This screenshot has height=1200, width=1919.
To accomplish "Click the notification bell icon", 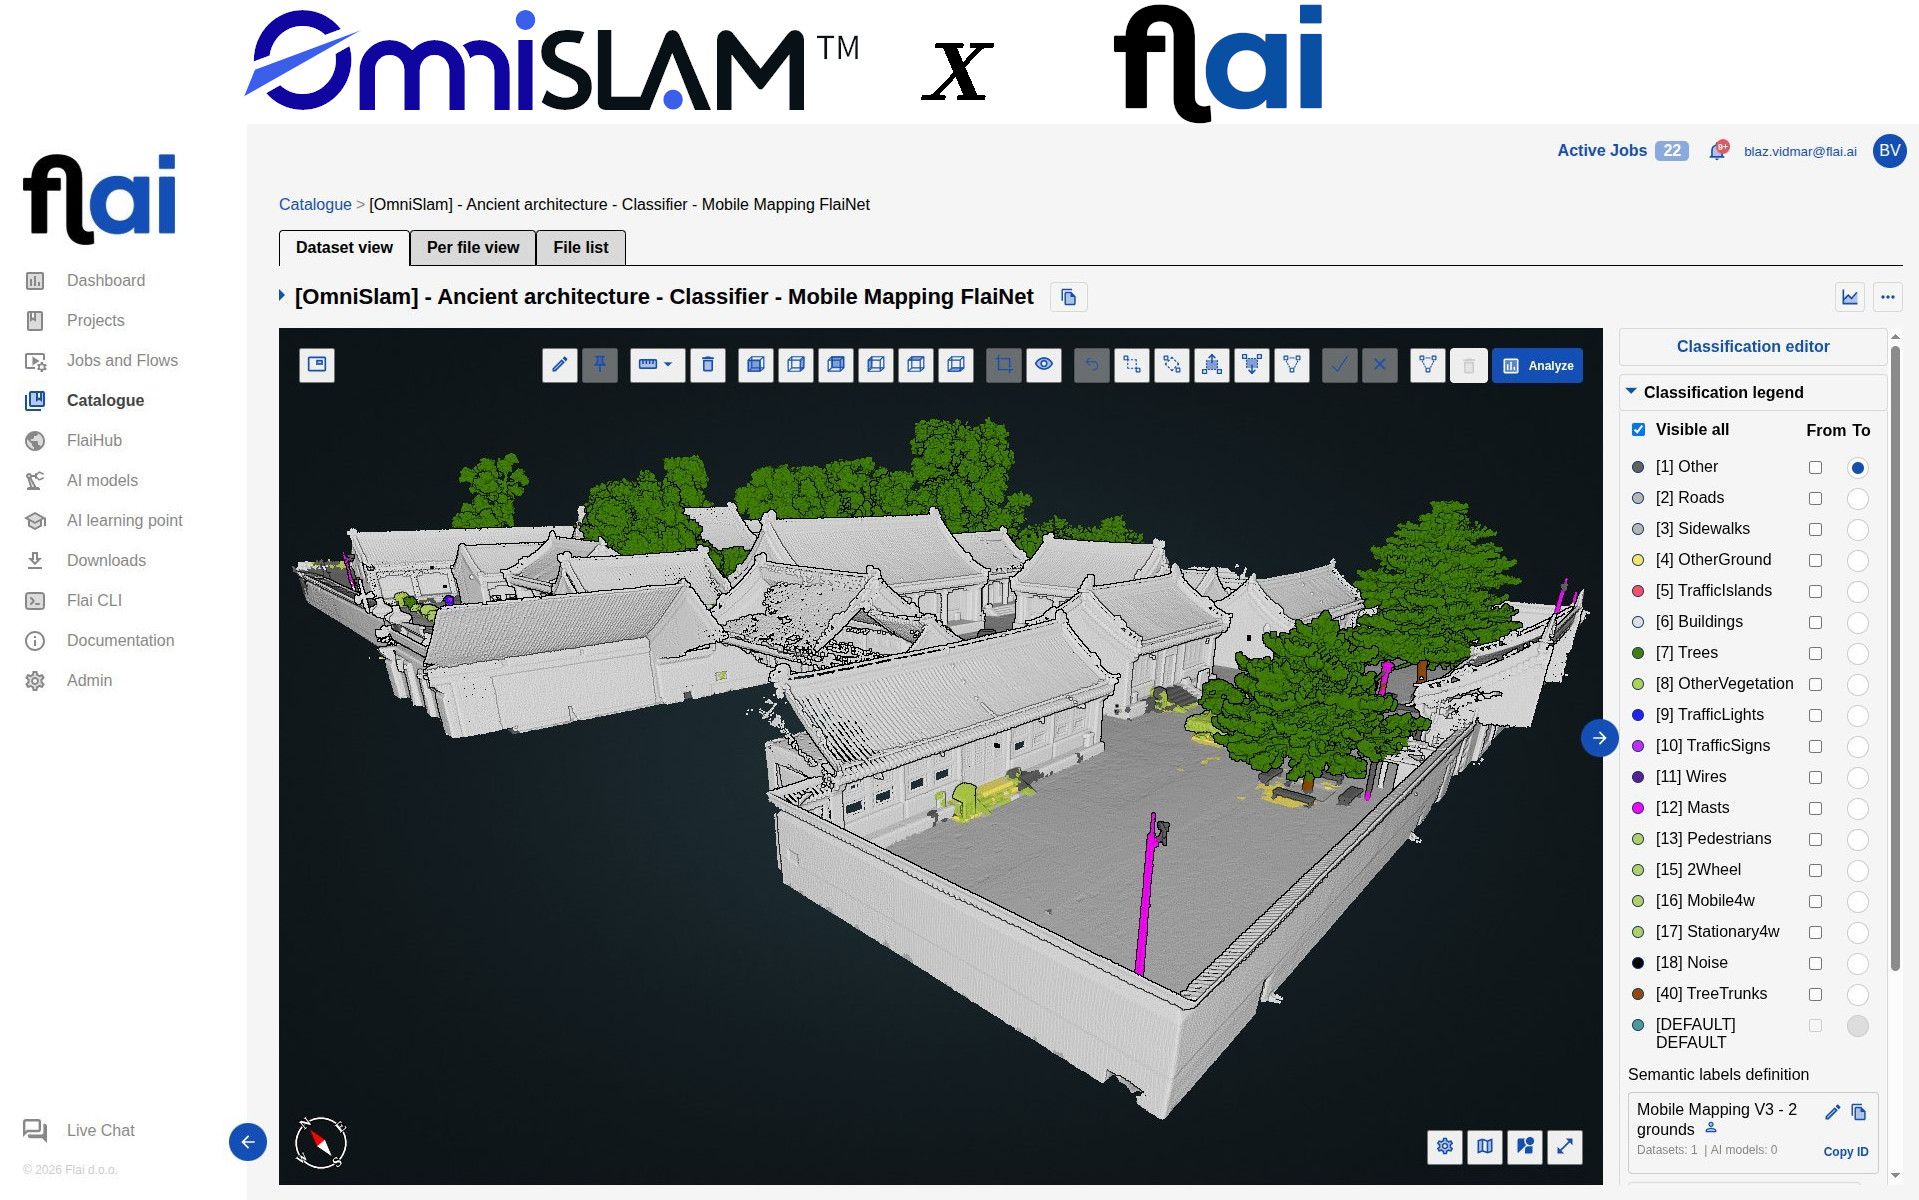I will (1718, 151).
